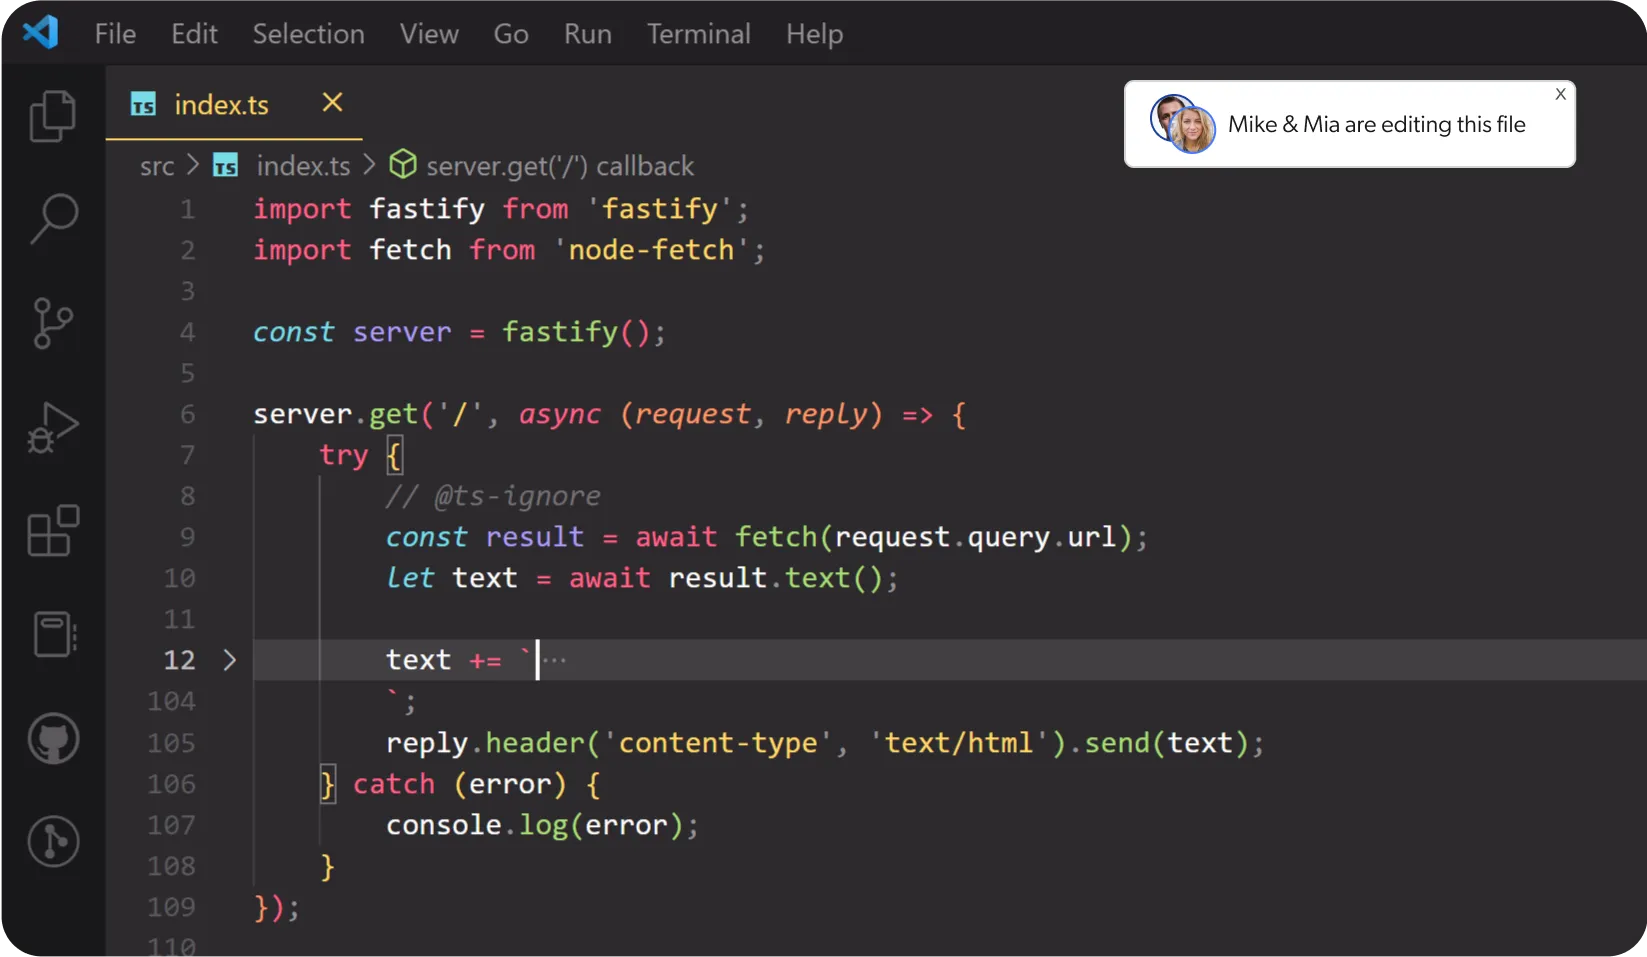Open the src breadcrumb dropdown

156,165
